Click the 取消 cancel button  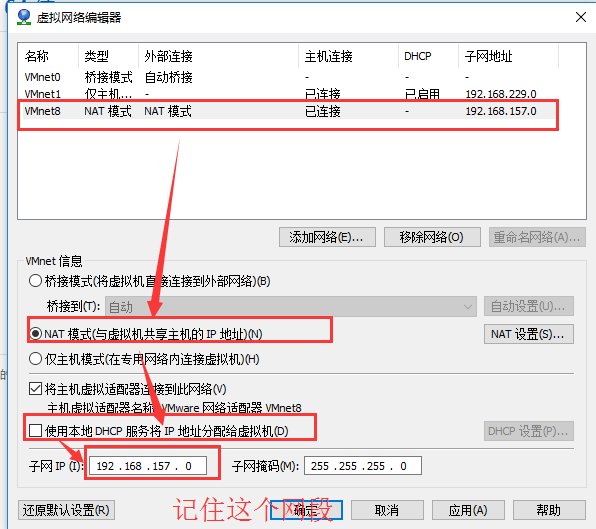pyautogui.click(x=387, y=510)
